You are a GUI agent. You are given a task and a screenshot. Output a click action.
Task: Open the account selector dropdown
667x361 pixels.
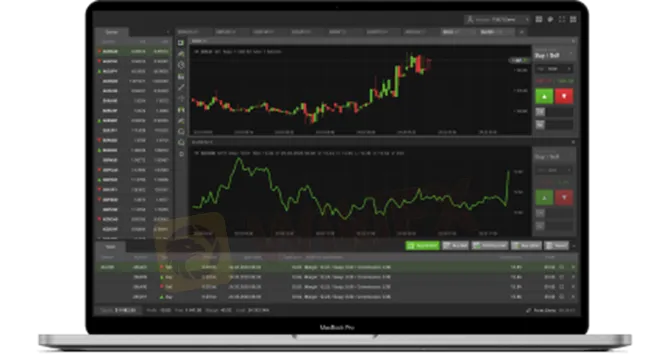497,20
